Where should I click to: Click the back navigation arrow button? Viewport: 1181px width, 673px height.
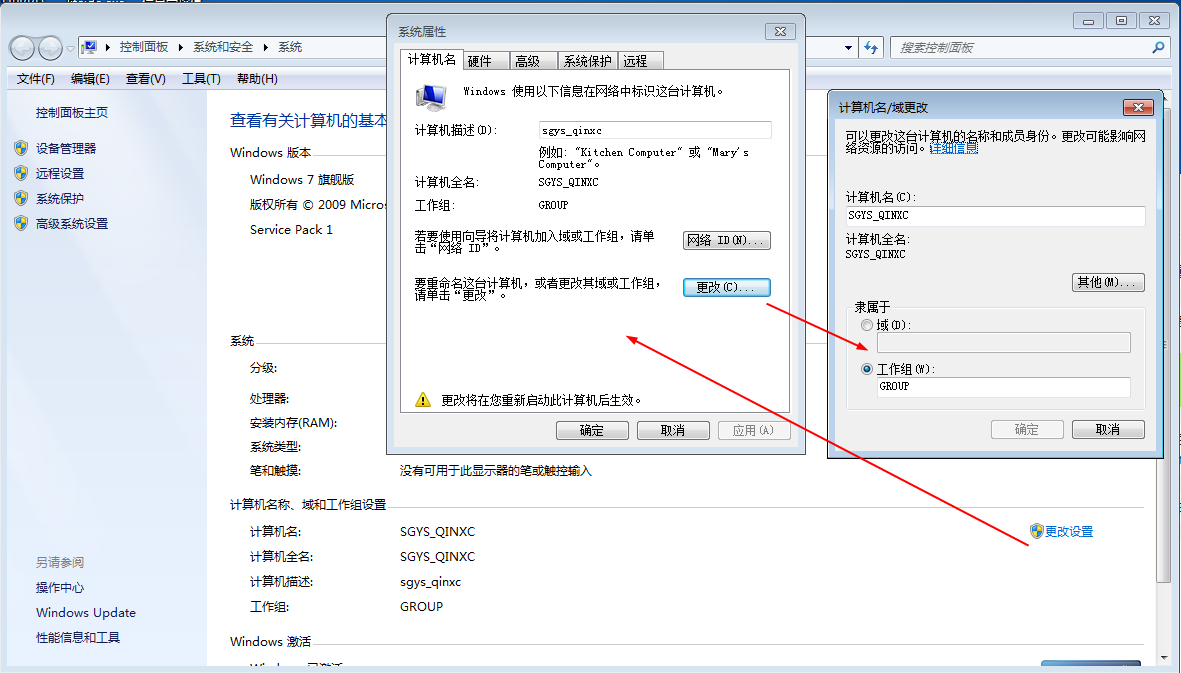[x=22, y=47]
